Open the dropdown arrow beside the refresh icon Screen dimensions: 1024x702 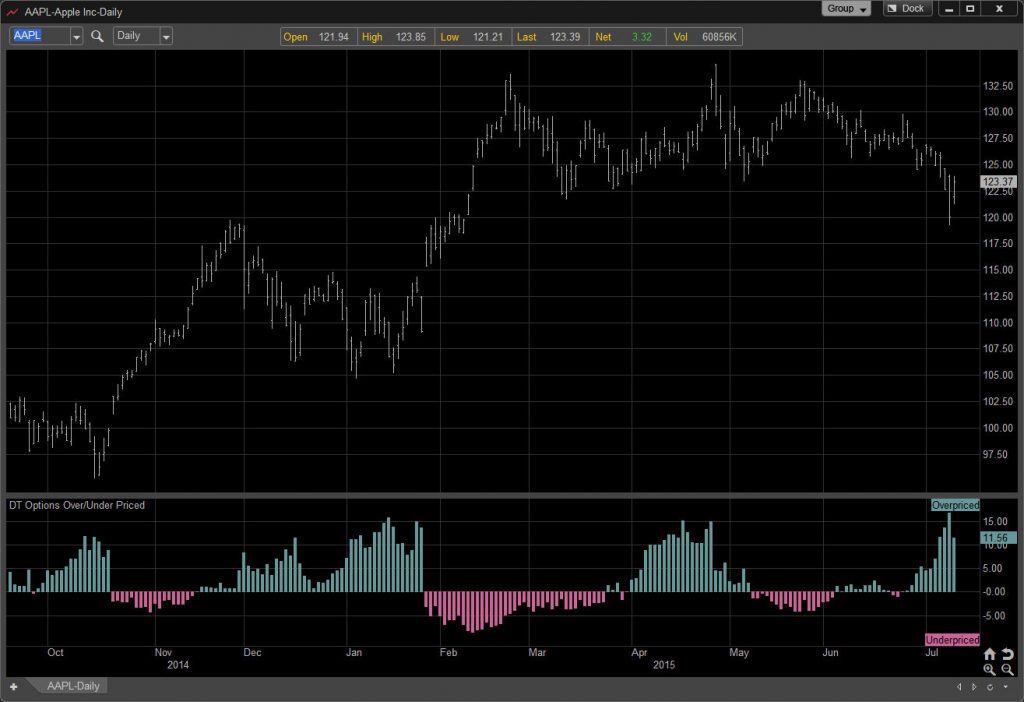point(1006,687)
